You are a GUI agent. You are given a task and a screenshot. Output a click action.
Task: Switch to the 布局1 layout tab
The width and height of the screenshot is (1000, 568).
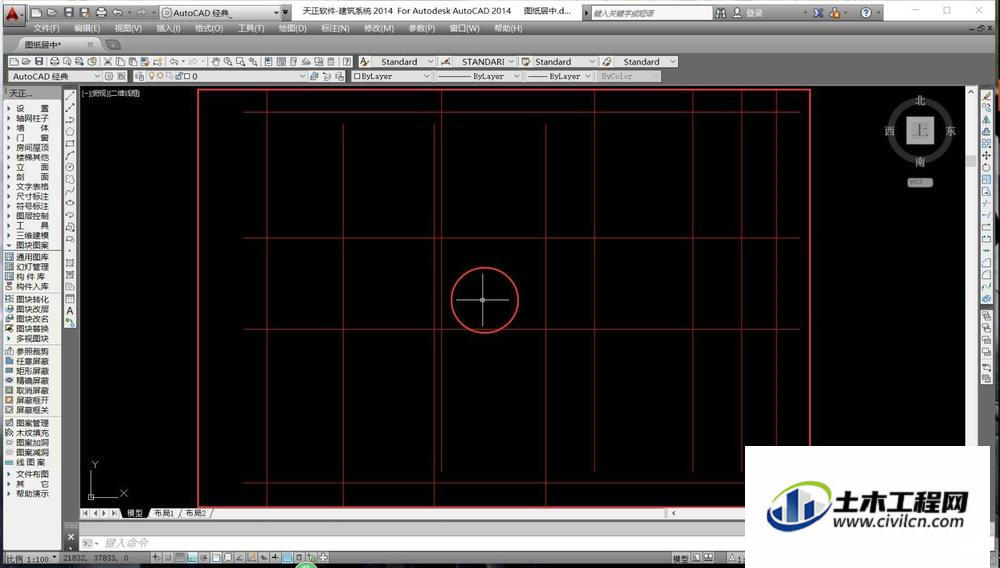[164, 513]
